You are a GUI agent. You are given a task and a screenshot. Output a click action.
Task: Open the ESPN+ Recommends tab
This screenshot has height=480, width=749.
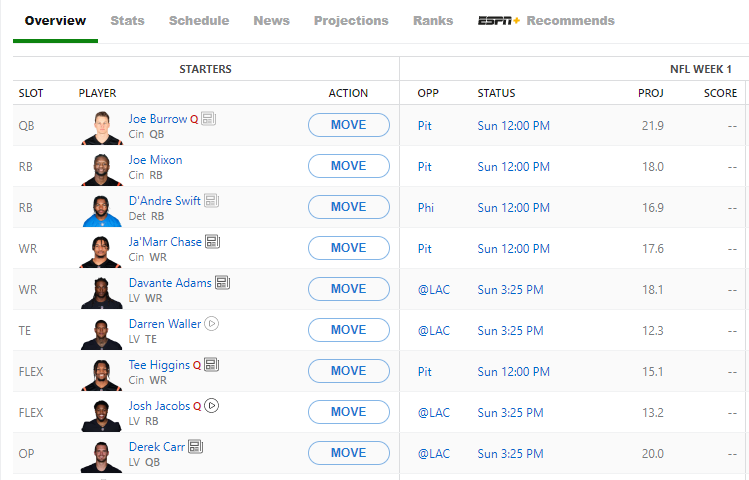click(x=546, y=20)
